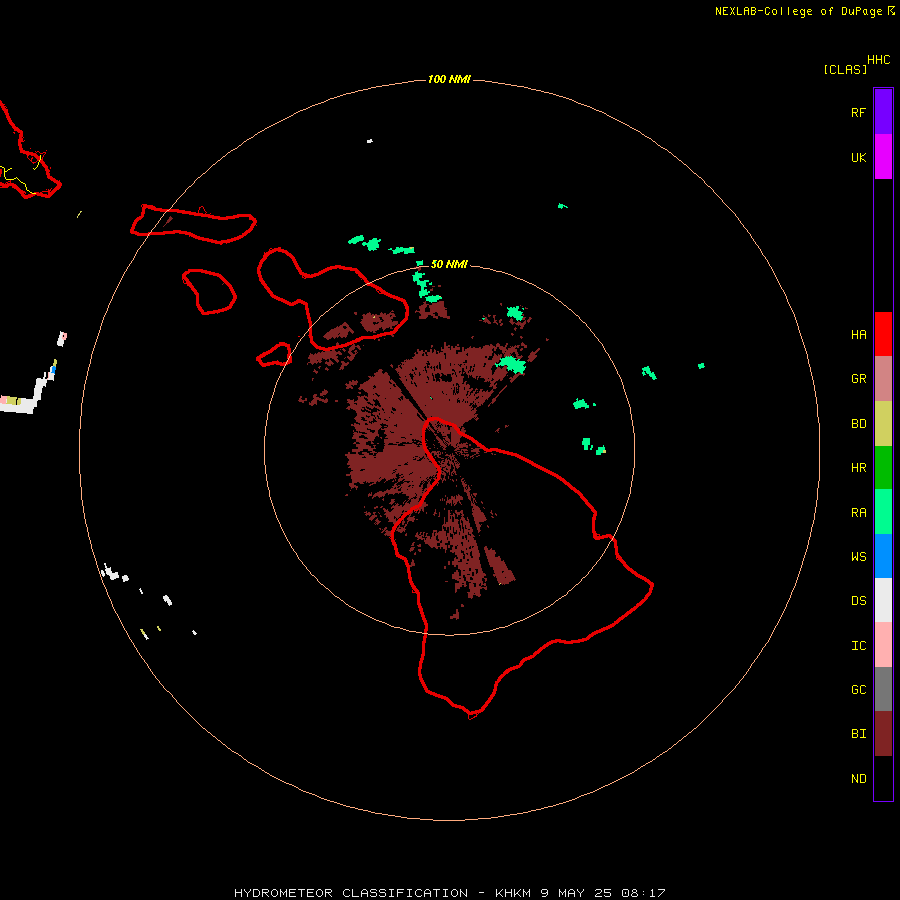This screenshot has width=900, height=900.
Task: Click the IC pink legend swatch
Action: (x=883, y=645)
